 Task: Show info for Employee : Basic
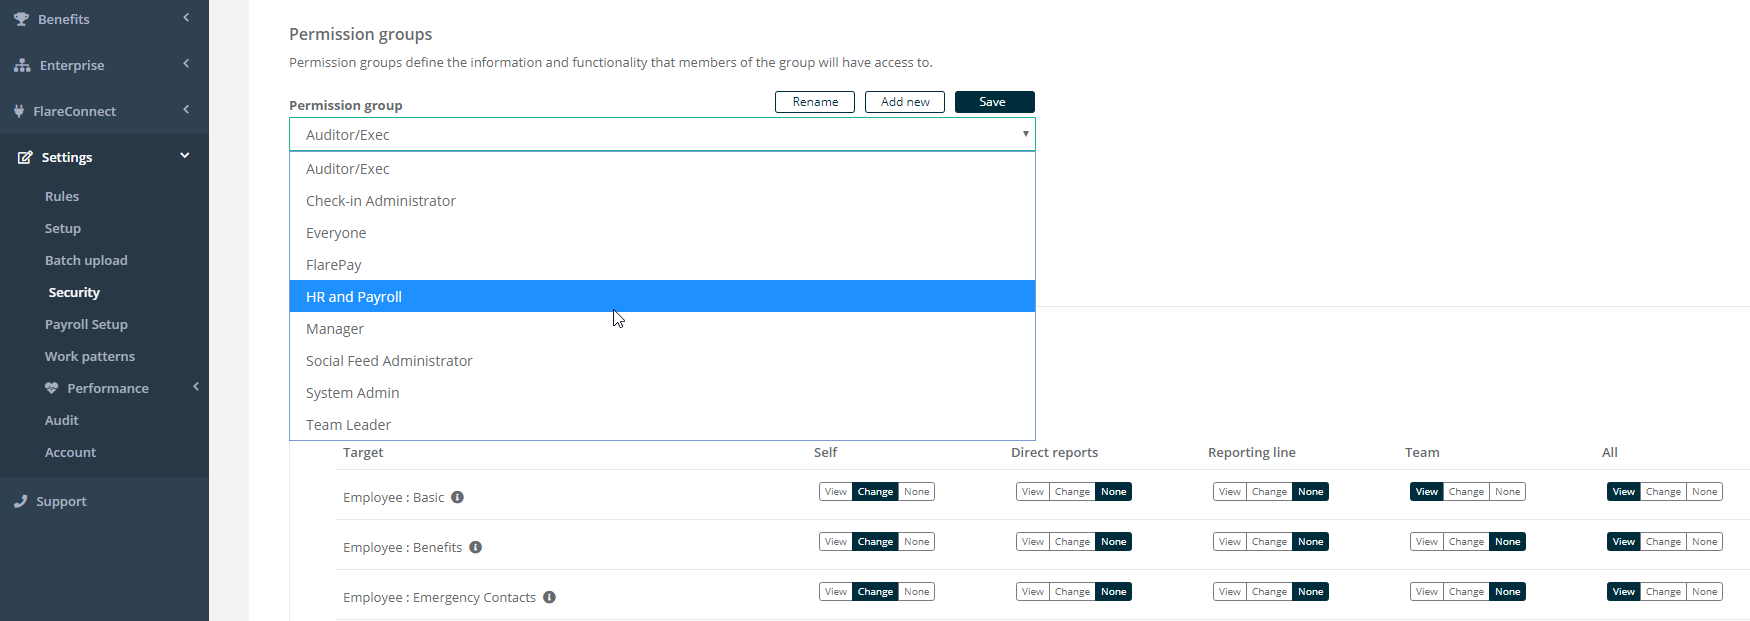tap(457, 497)
